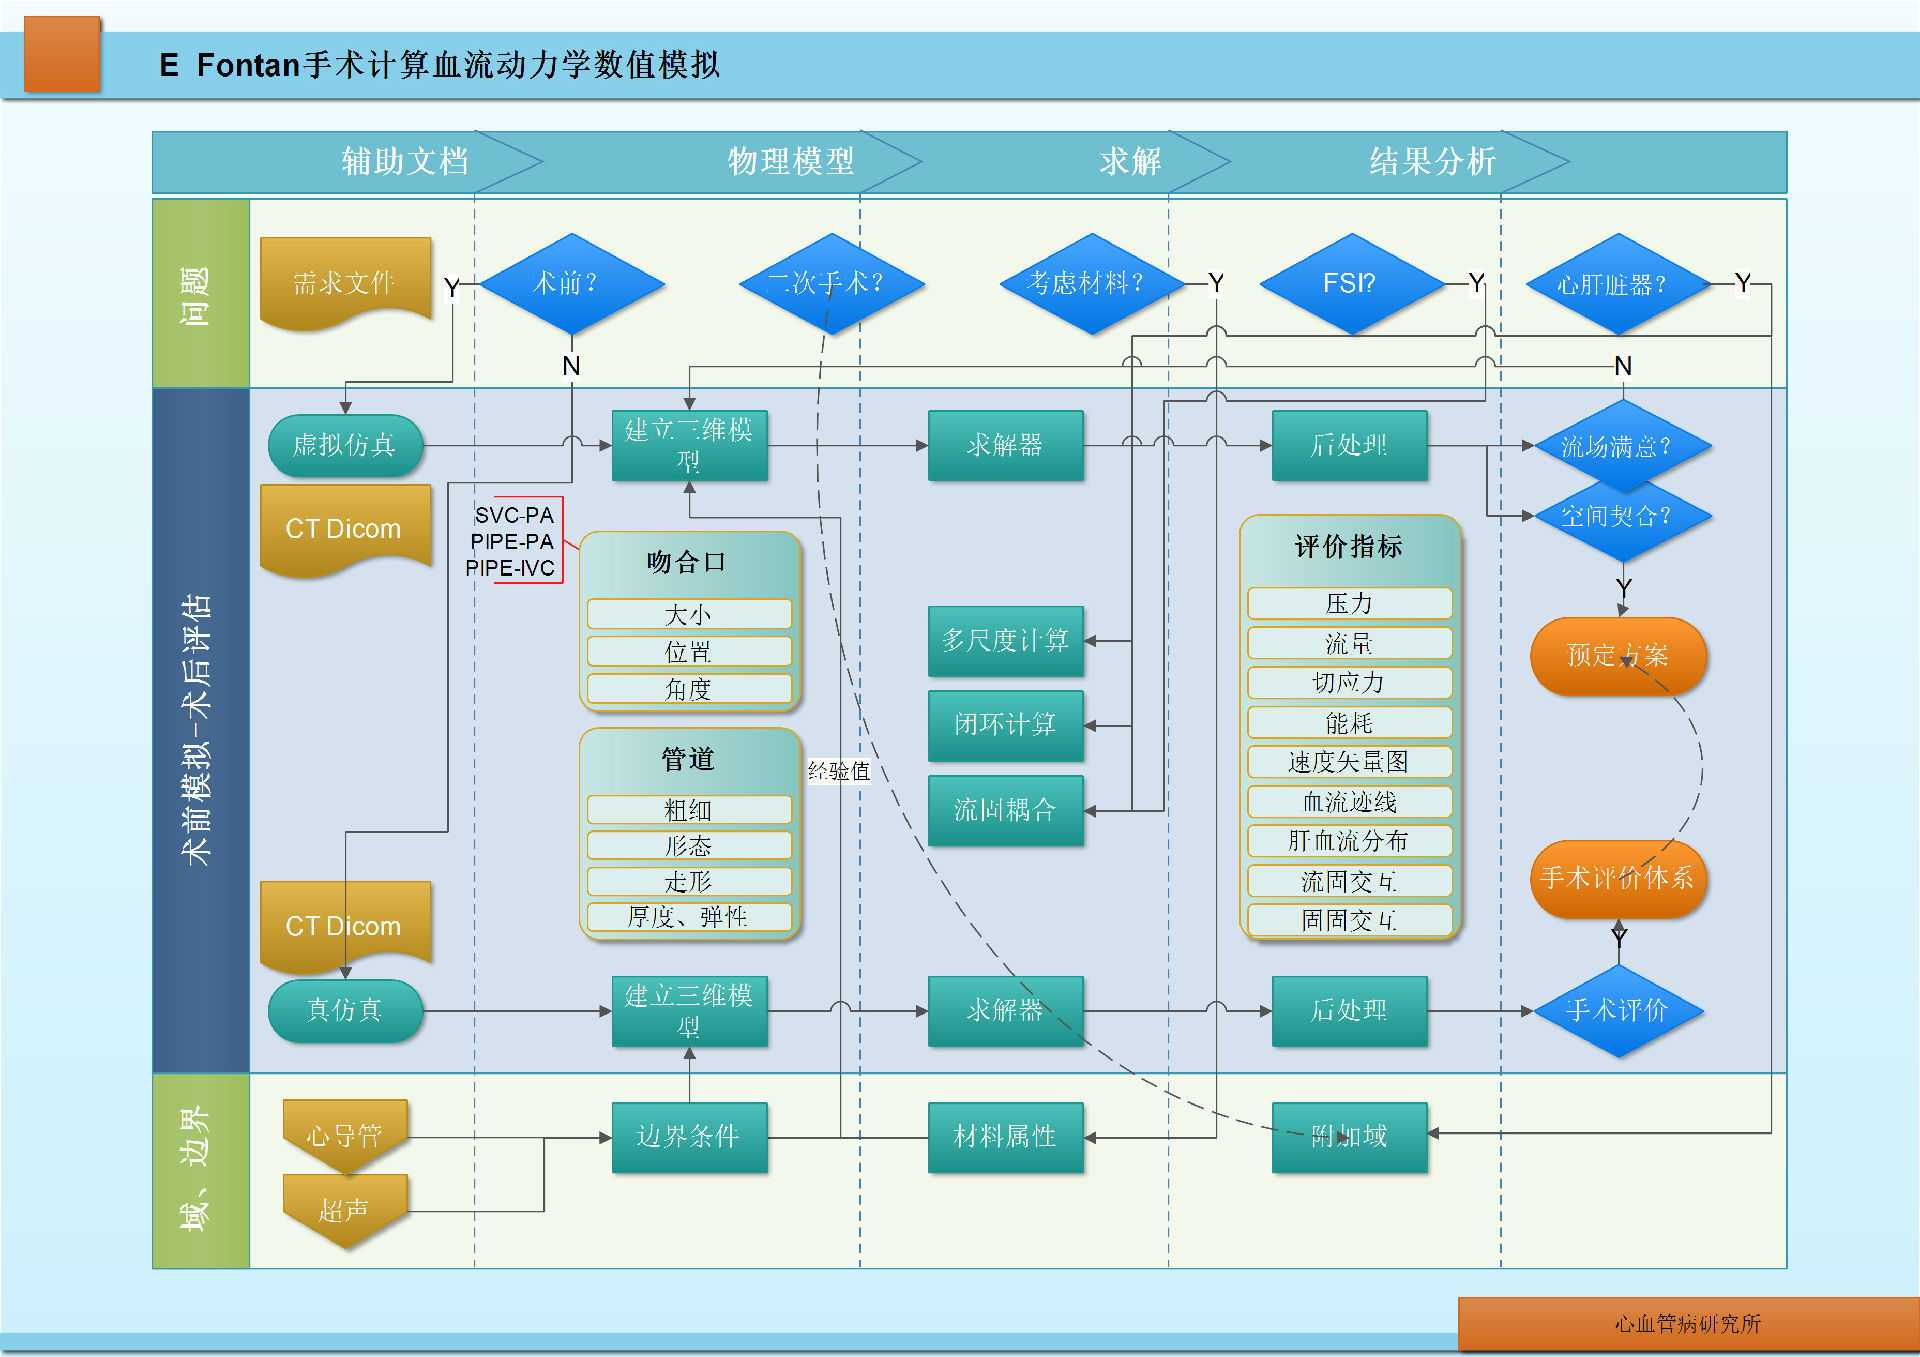The image size is (1920, 1357).
Task: Click the 肝血流分布 evaluation item
Action: (1349, 841)
